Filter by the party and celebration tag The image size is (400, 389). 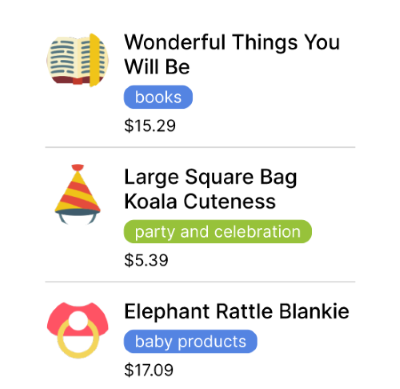[218, 232]
